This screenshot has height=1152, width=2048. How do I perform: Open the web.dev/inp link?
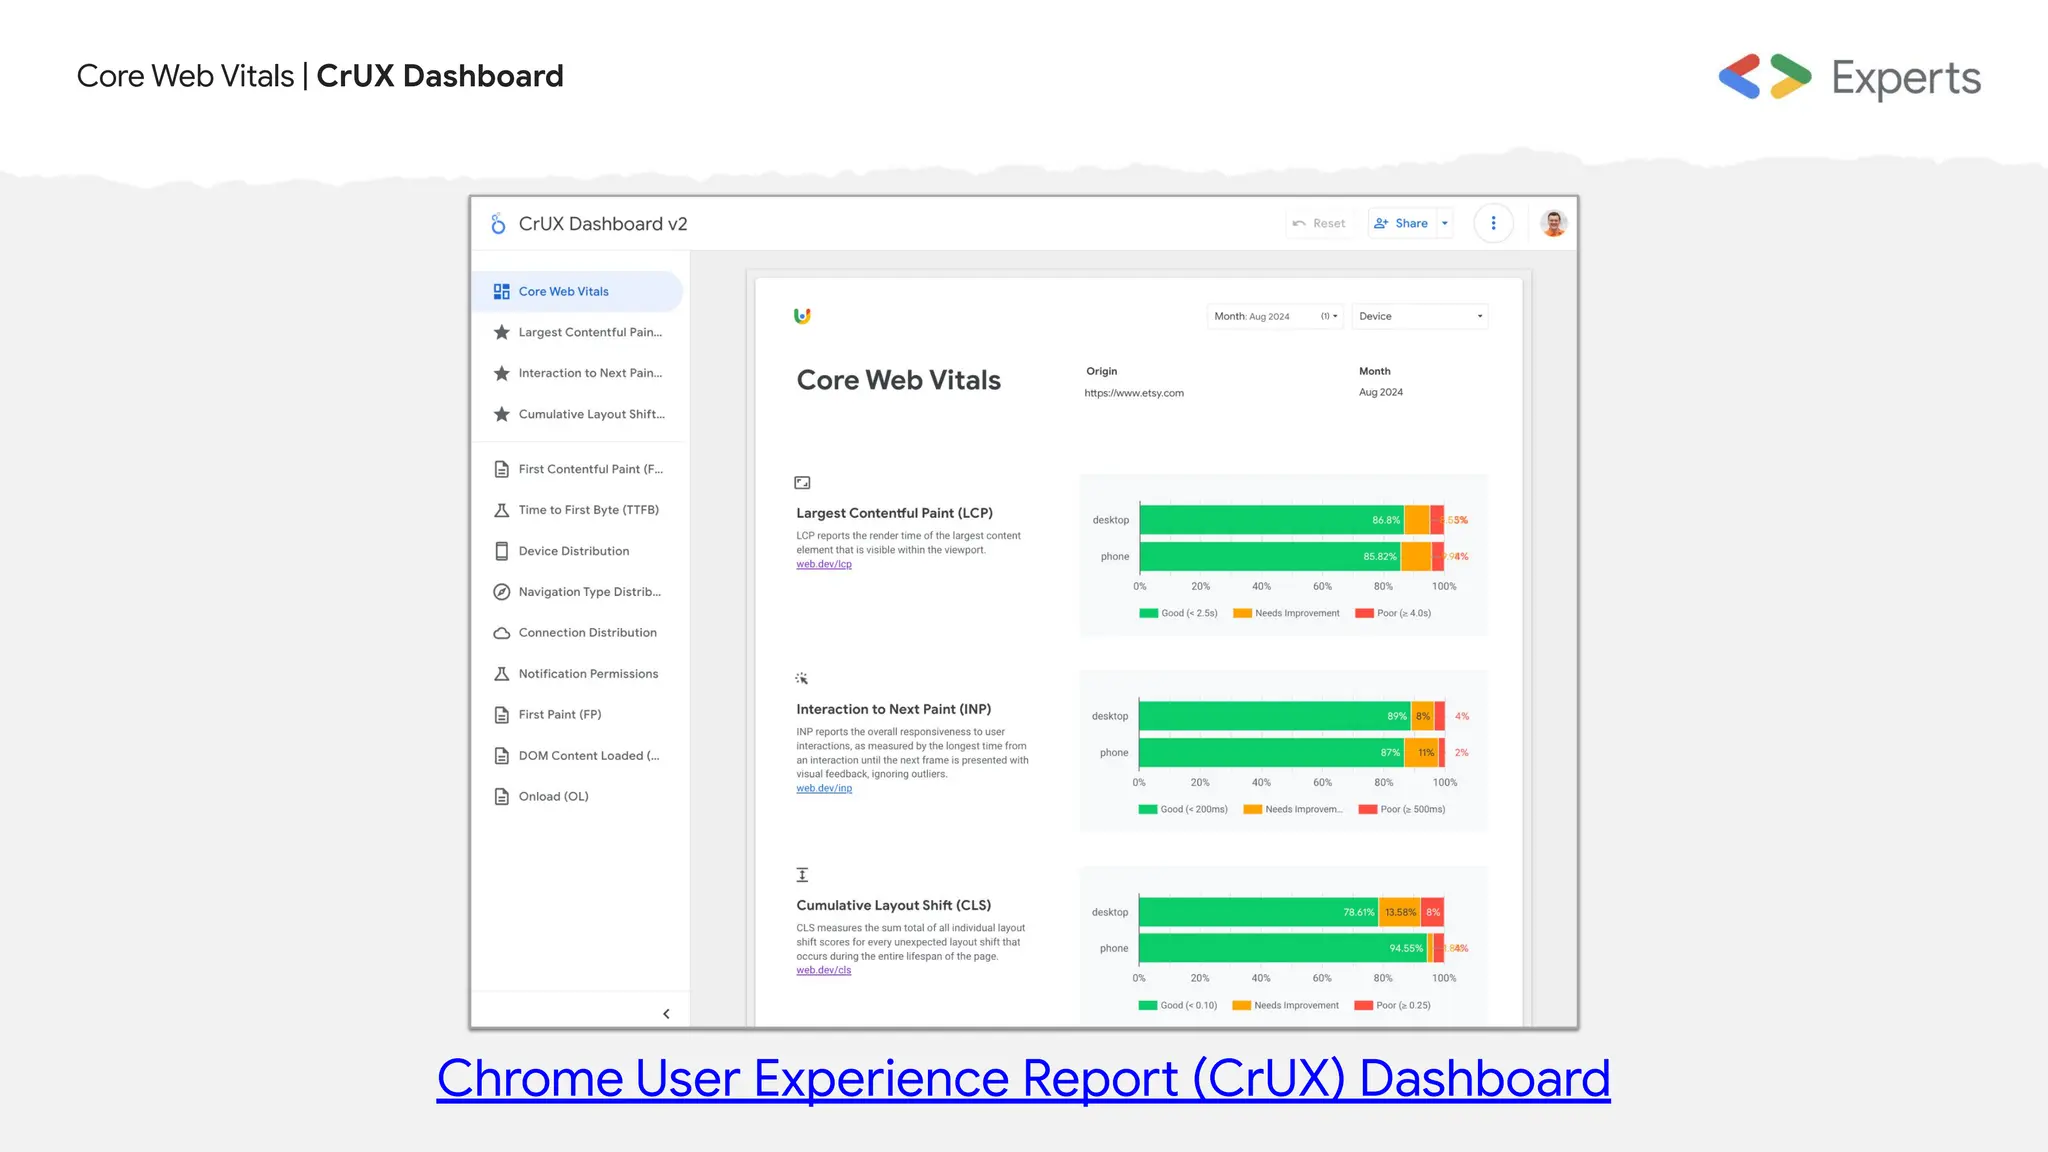(824, 788)
